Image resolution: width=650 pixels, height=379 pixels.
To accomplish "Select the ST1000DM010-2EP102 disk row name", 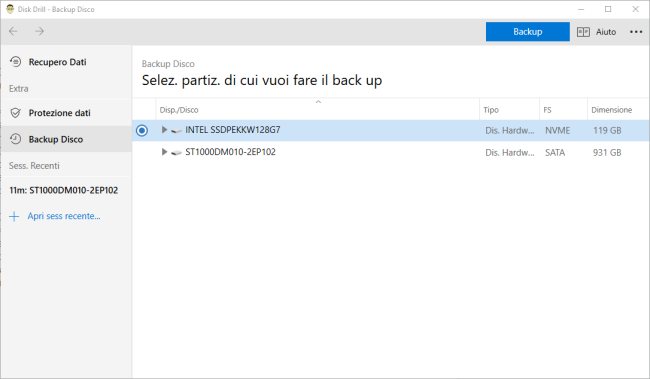I will coord(230,152).
